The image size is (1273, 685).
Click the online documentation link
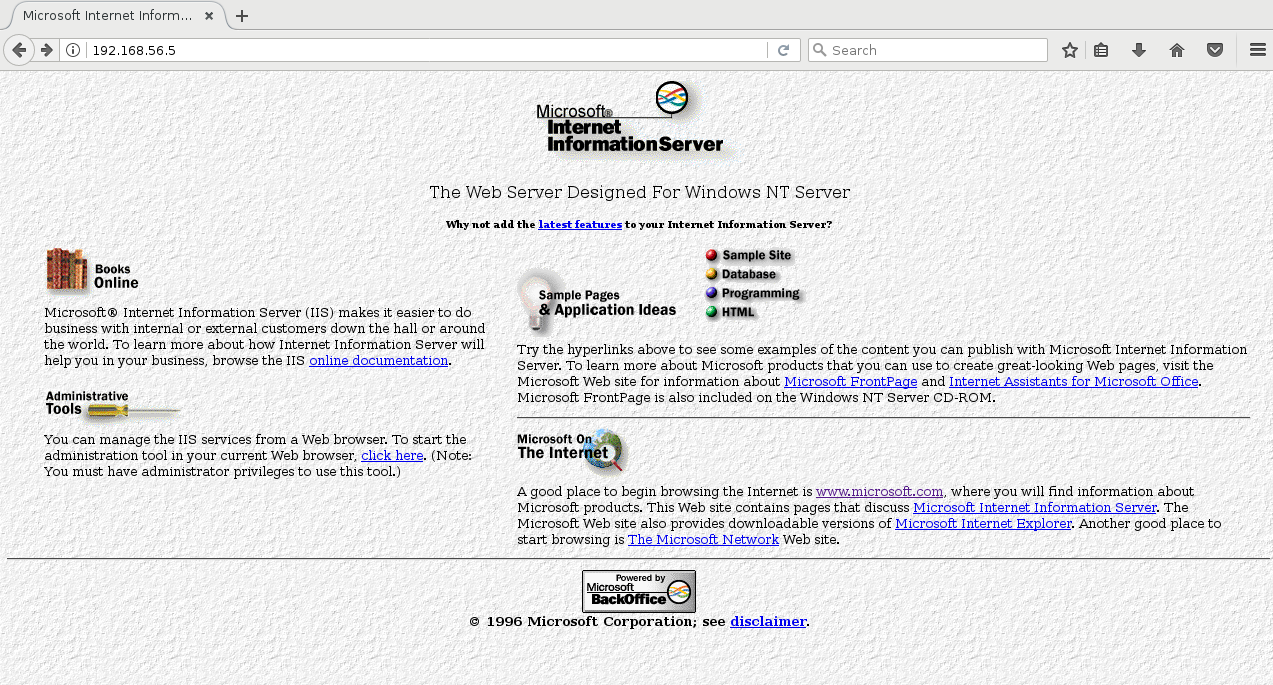click(x=378, y=360)
